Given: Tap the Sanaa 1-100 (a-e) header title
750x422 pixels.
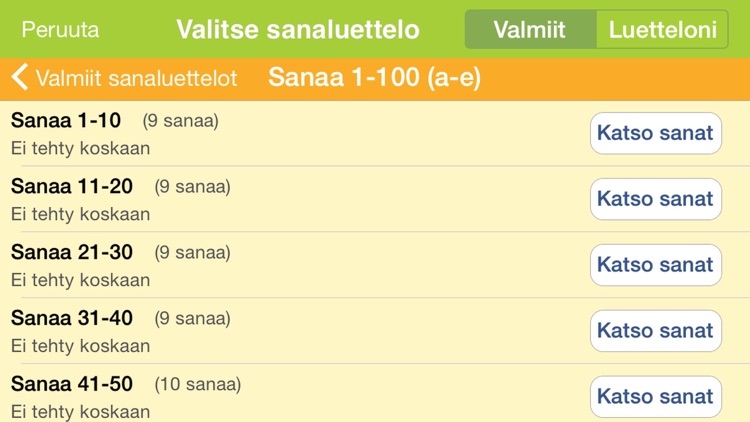Looking at the screenshot, I should tap(374, 78).
